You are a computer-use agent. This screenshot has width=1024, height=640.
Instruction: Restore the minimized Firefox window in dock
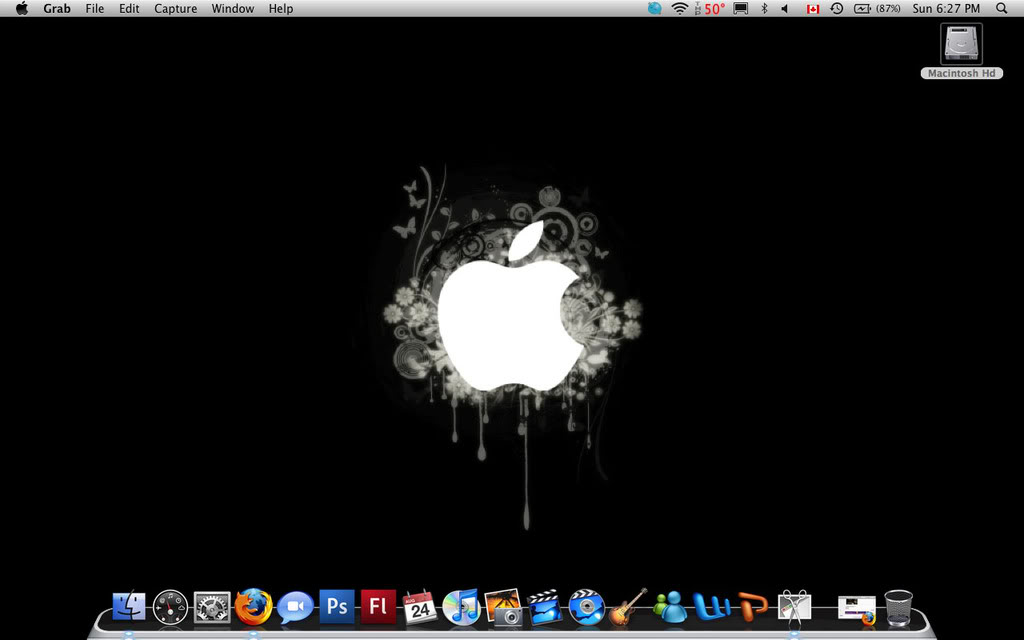(x=857, y=609)
